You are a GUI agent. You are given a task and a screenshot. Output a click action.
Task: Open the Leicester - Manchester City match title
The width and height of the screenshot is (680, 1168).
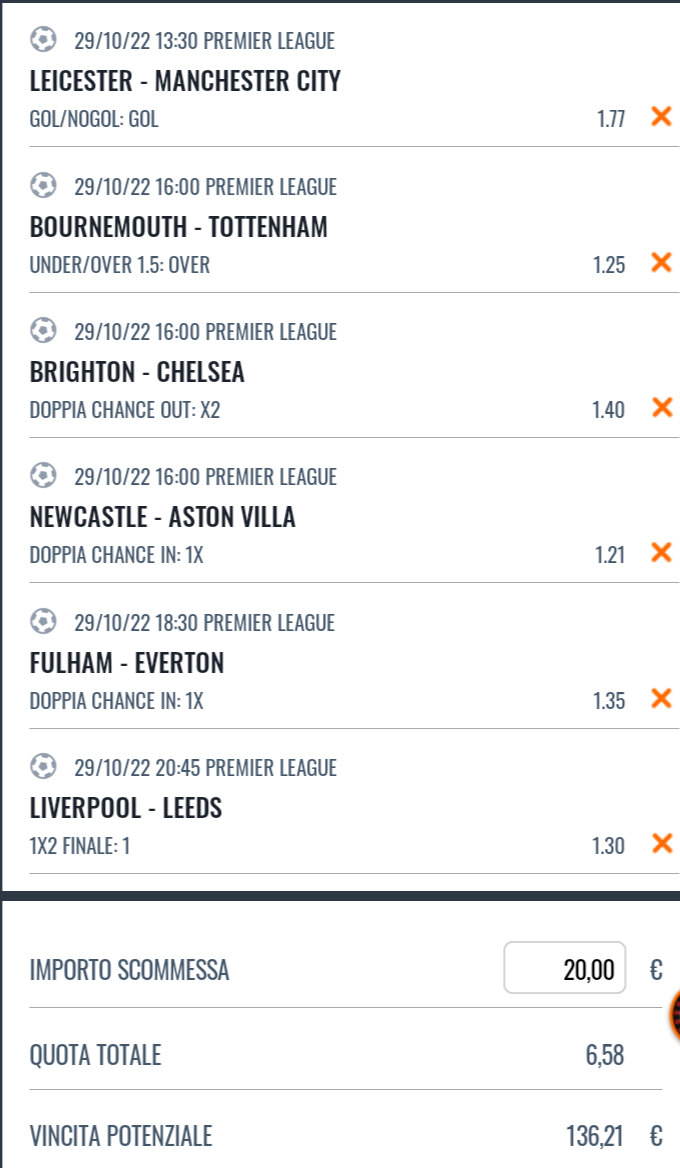click(185, 80)
